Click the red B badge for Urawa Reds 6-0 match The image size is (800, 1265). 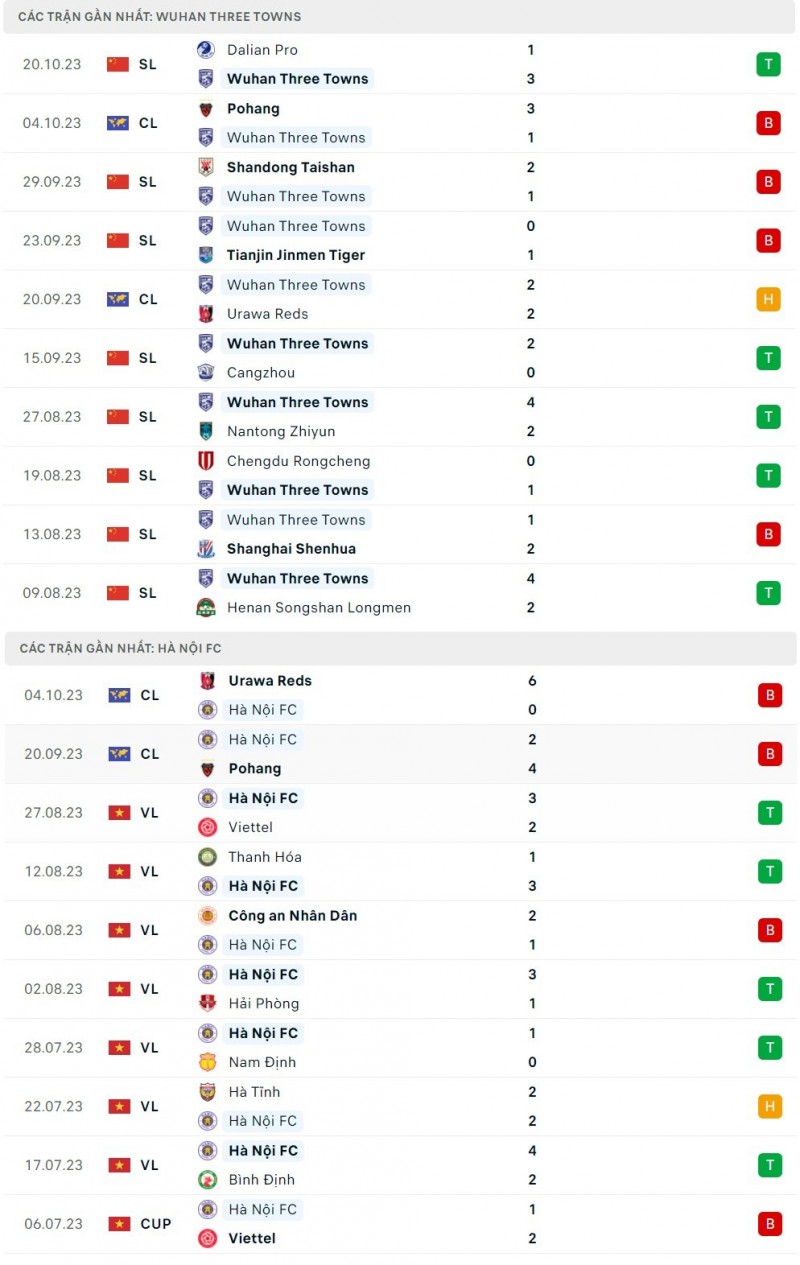point(770,695)
